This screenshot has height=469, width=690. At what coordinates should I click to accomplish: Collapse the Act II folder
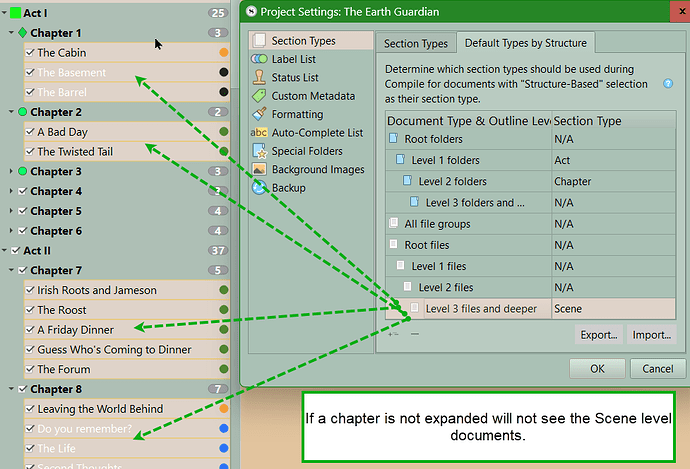(5, 251)
